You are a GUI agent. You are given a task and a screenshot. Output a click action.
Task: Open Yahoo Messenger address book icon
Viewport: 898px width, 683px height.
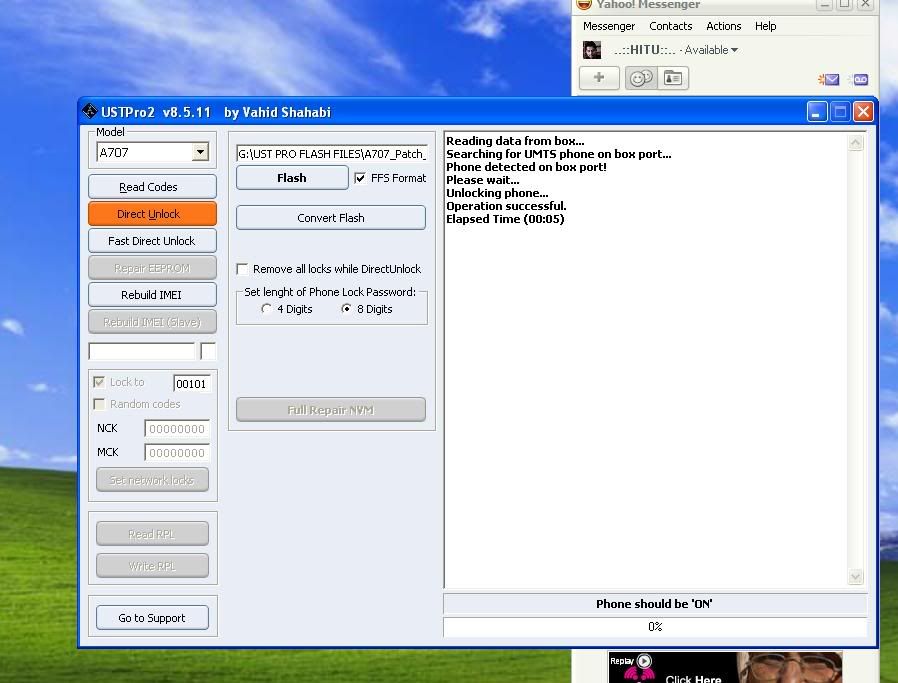tap(673, 78)
